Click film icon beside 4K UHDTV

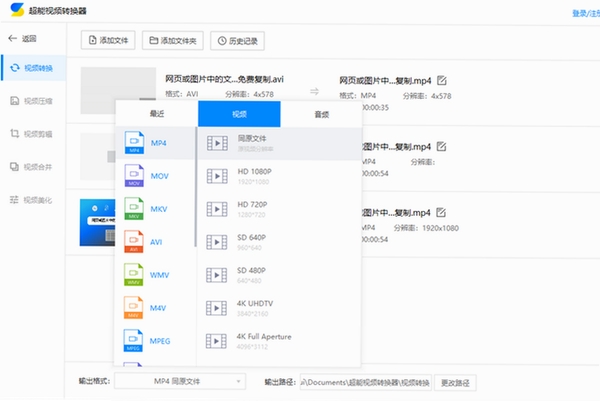[217, 308]
